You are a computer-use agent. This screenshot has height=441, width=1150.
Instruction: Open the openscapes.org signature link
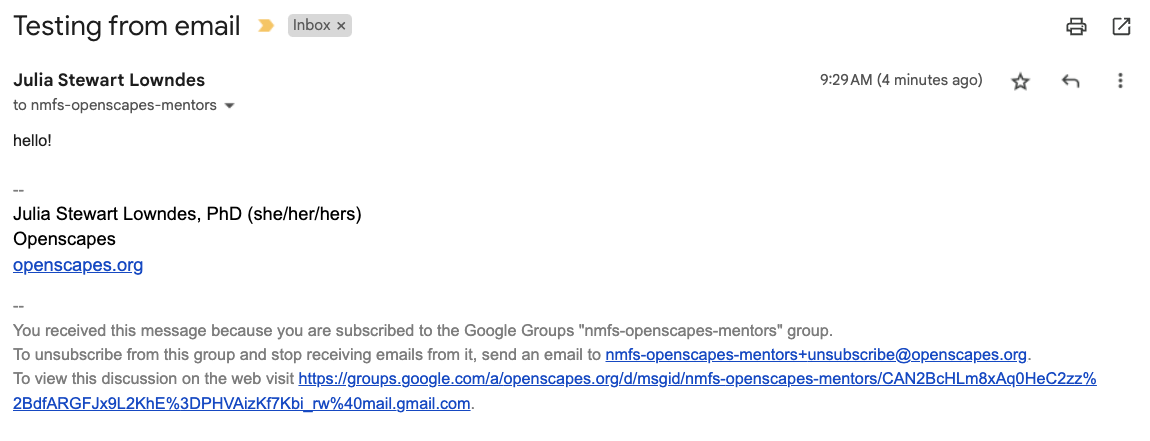point(78,265)
